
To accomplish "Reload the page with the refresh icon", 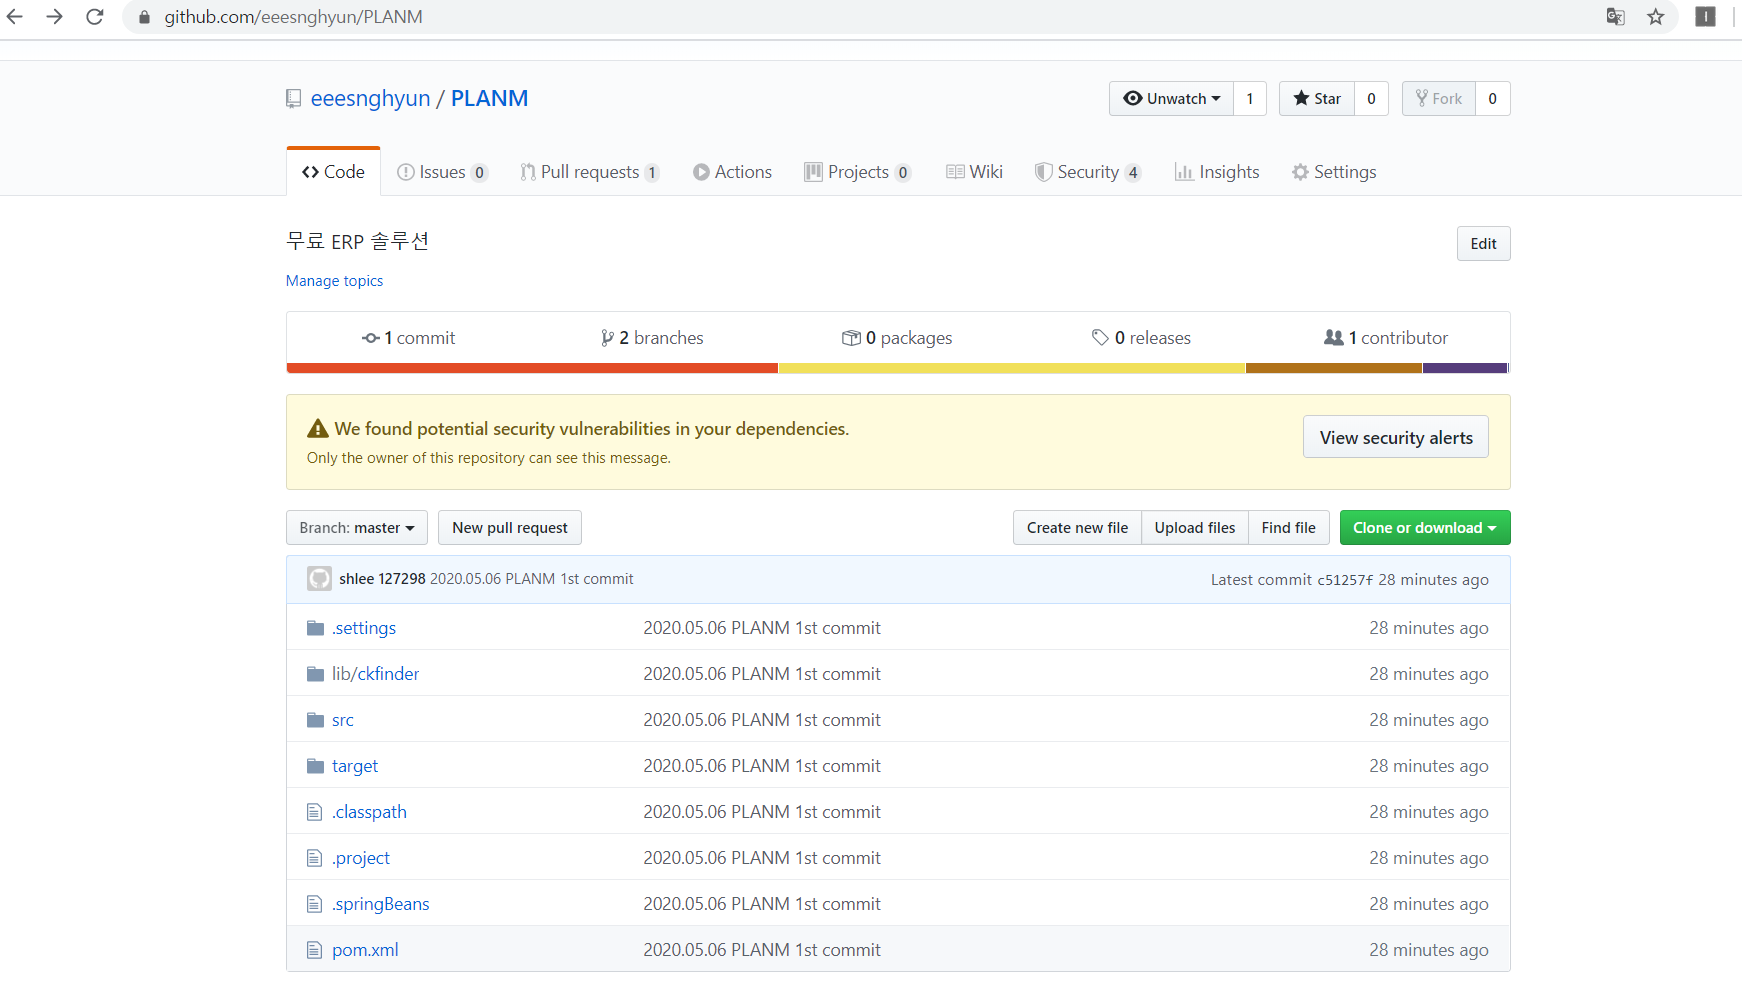I will coord(95,17).
